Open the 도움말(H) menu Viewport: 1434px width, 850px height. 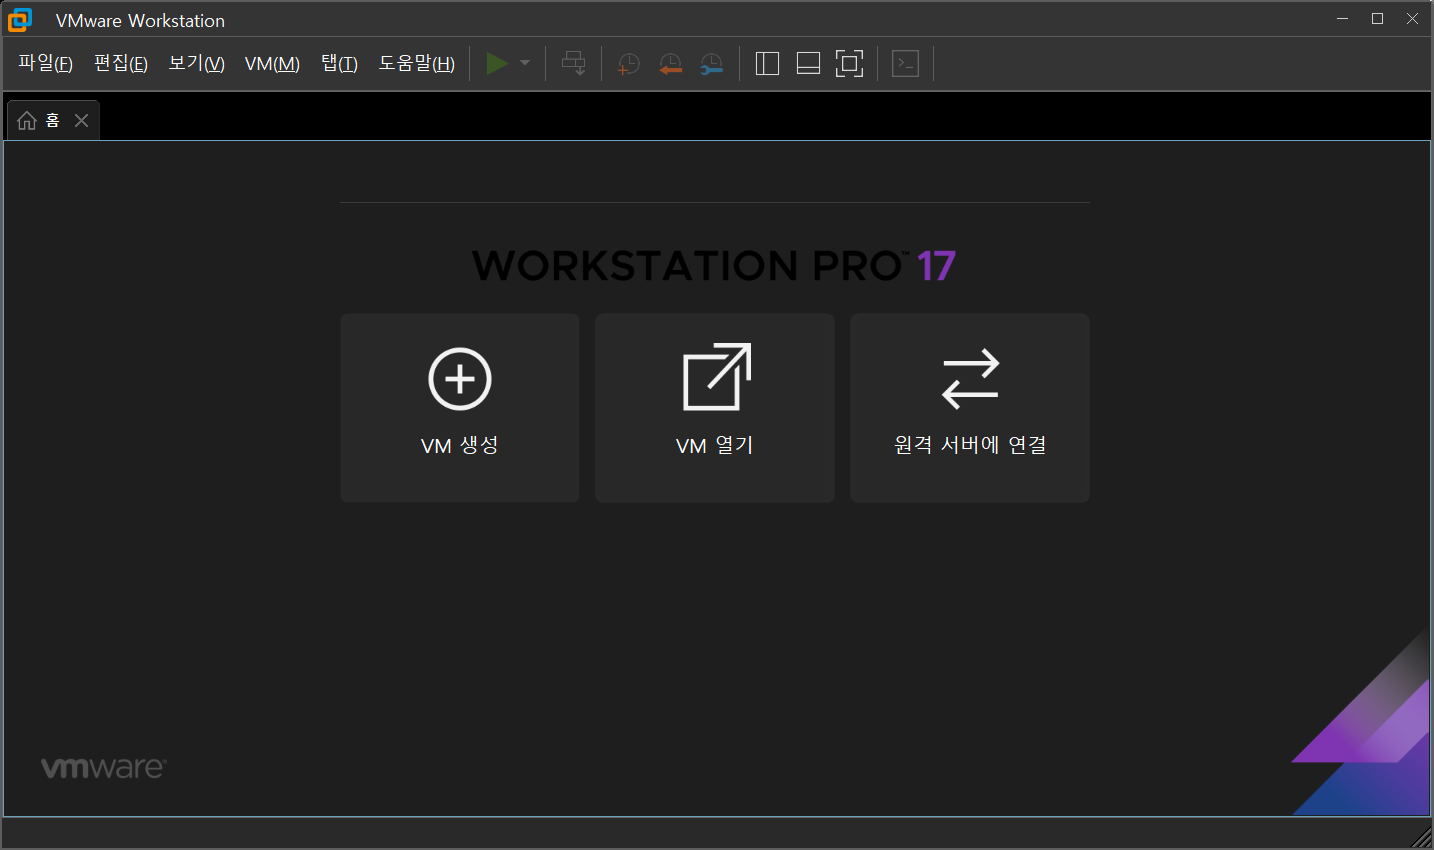[416, 64]
